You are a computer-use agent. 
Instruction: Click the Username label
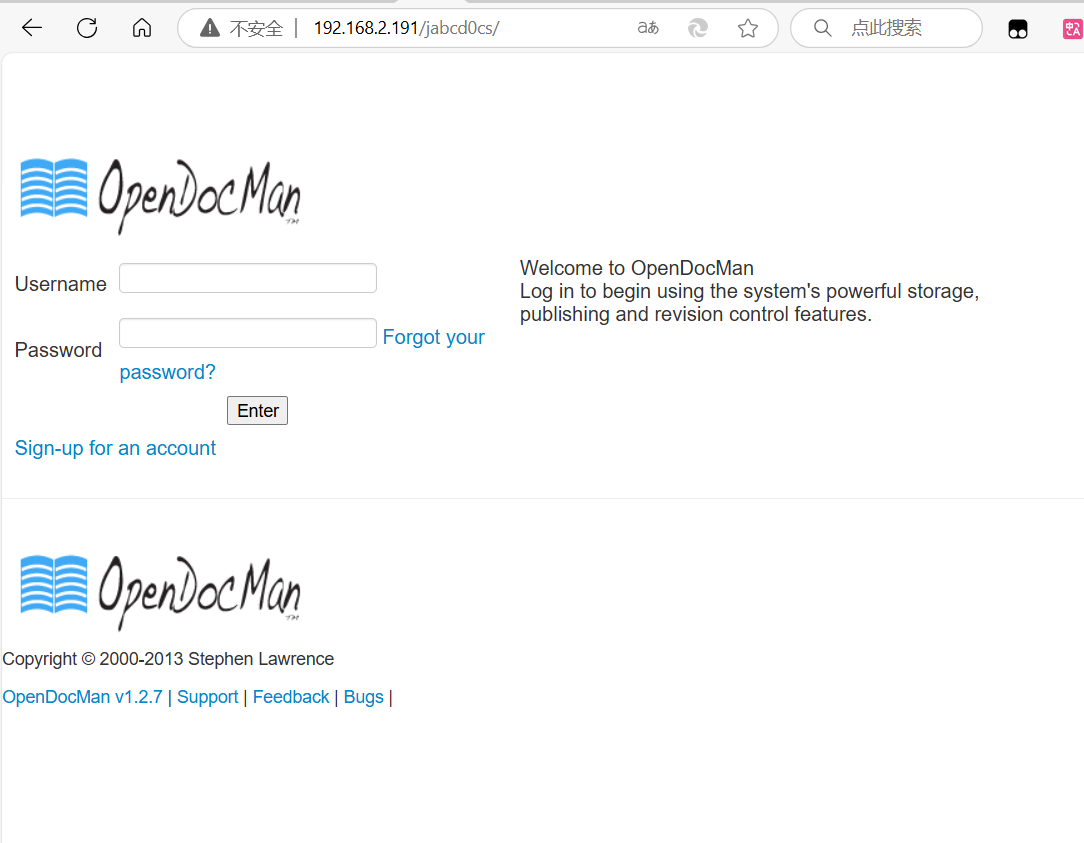(61, 284)
